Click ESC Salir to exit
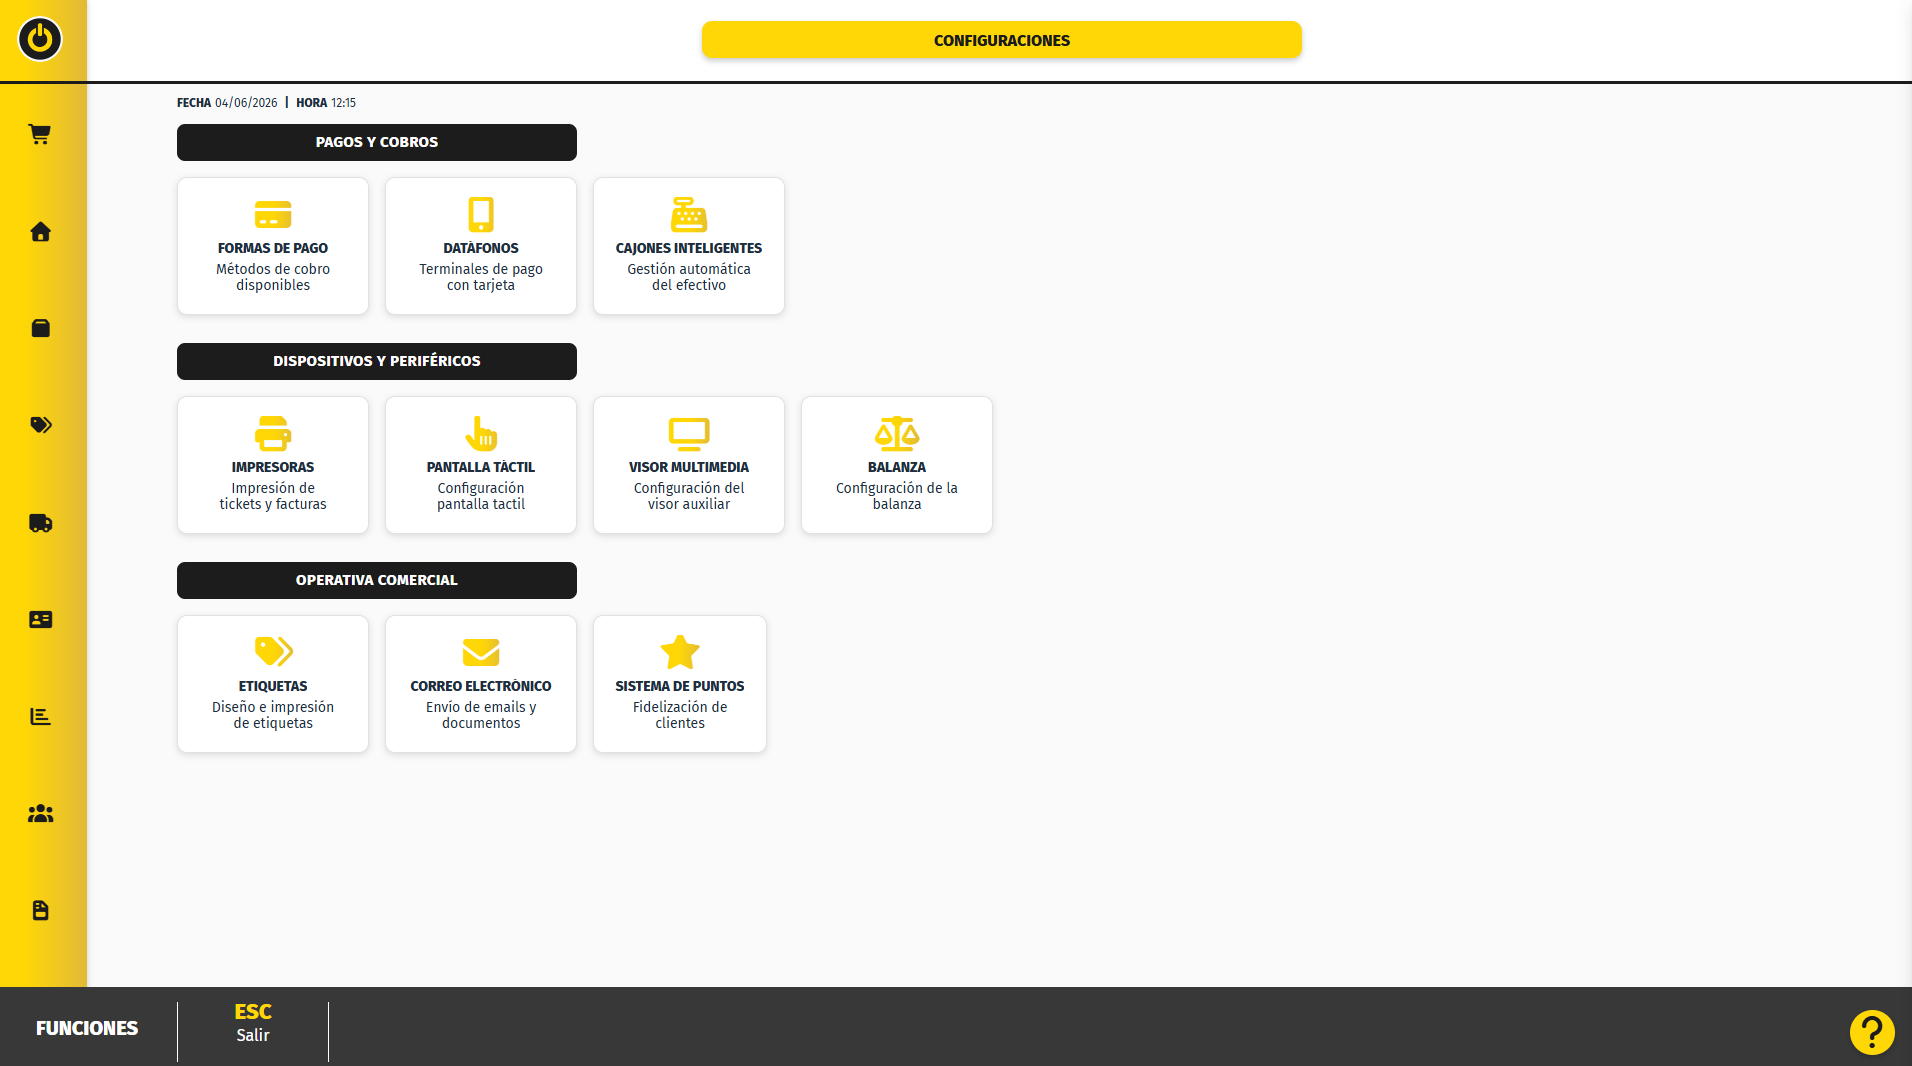This screenshot has height=1066, width=1912. coord(253,1023)
